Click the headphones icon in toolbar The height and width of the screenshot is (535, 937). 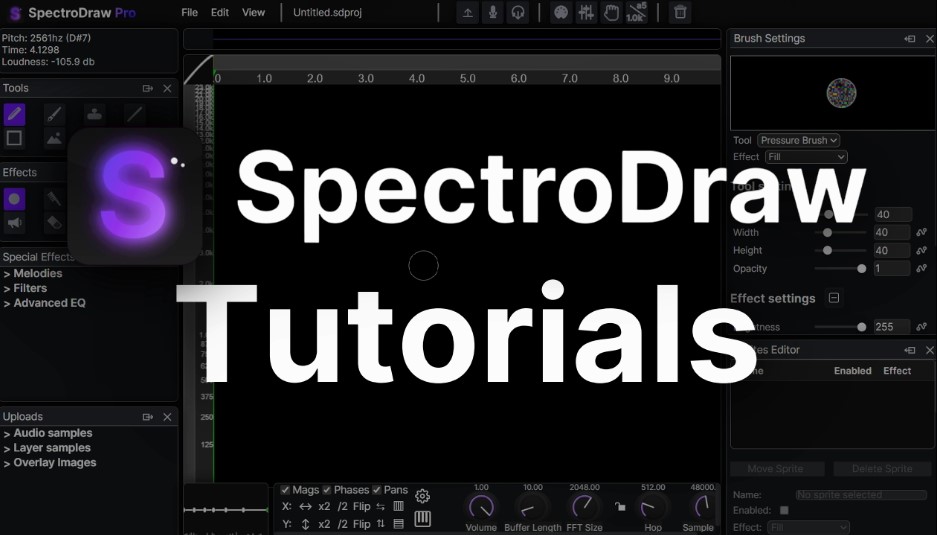518,13
